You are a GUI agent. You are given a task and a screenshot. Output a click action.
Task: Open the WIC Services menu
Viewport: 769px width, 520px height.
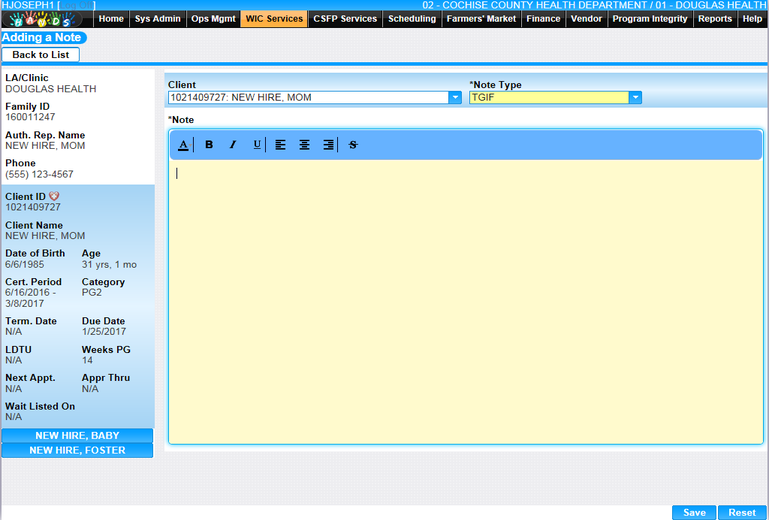(x=274, y=19)
